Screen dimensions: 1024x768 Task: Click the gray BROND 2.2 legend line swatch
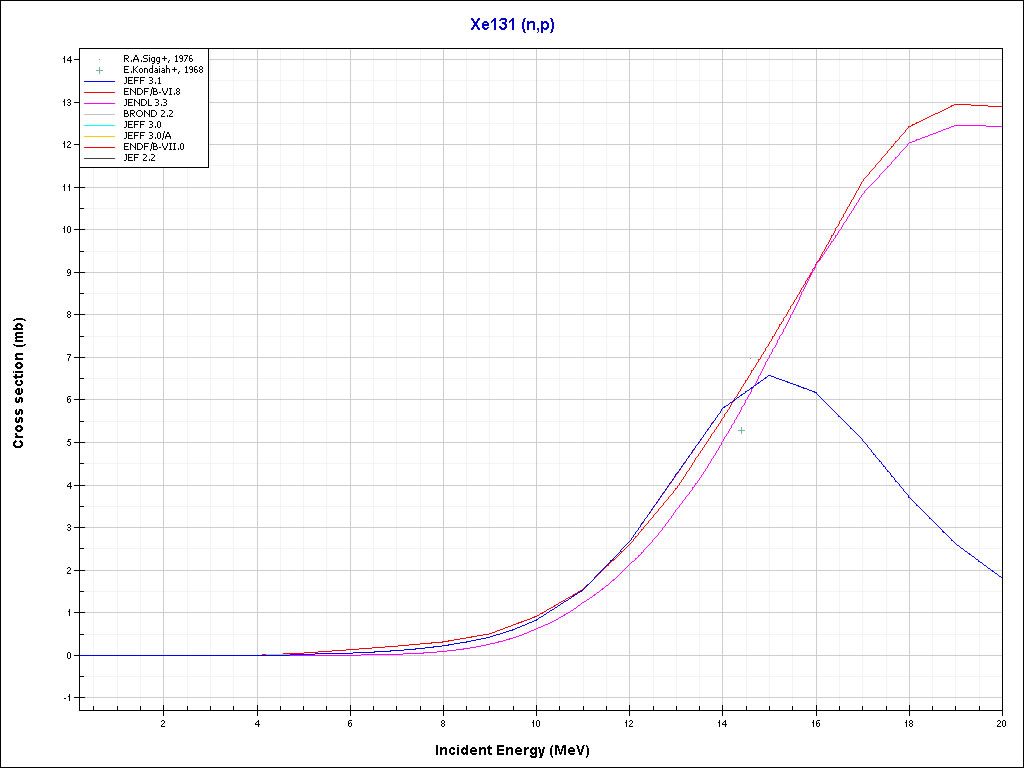pyautogui.click(x=99, y=114)
